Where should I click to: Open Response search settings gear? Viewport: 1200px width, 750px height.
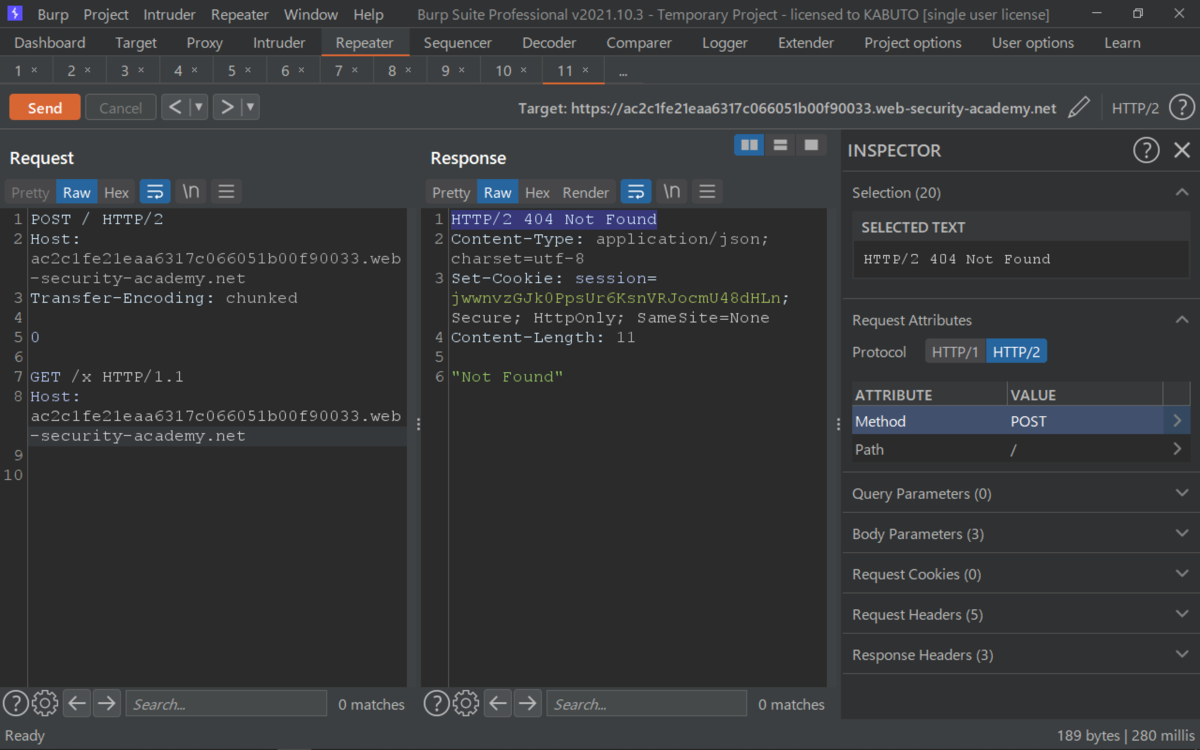466,704
